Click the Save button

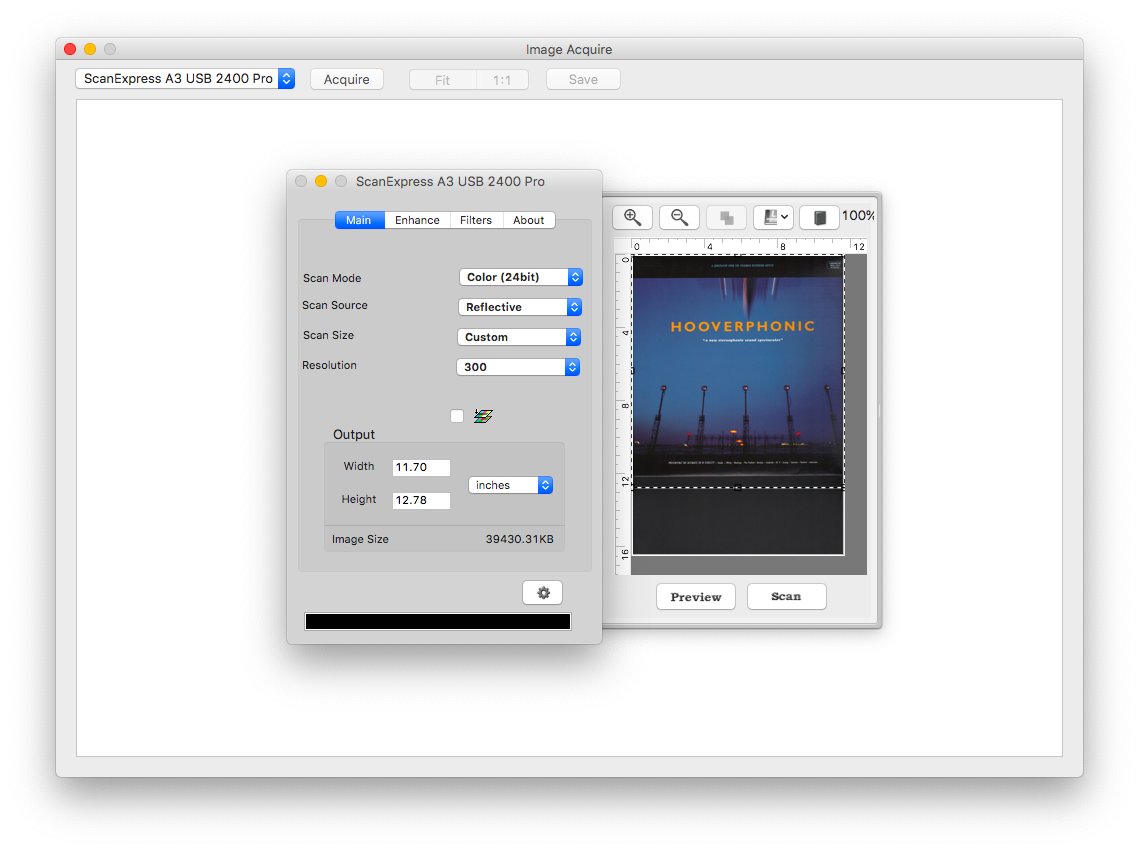[x=583, y=79]
